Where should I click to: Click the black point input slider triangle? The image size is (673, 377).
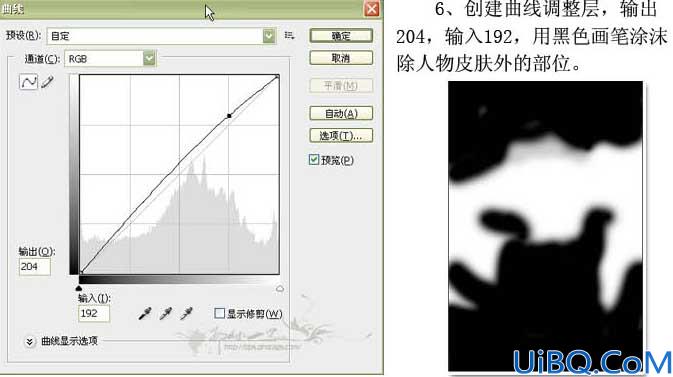pos(79,288)
